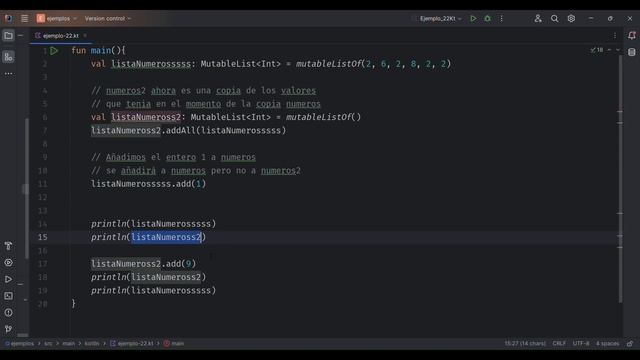Click println(listaNumerosssss) on line 19
This screenshot has width=640, height=360.
(153, 291)
